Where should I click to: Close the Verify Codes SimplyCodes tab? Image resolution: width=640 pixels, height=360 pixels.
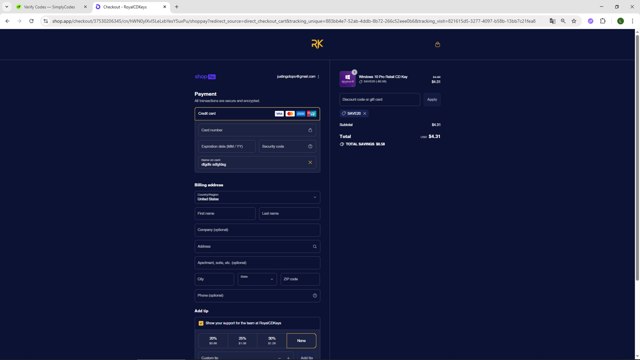point(85,7)
